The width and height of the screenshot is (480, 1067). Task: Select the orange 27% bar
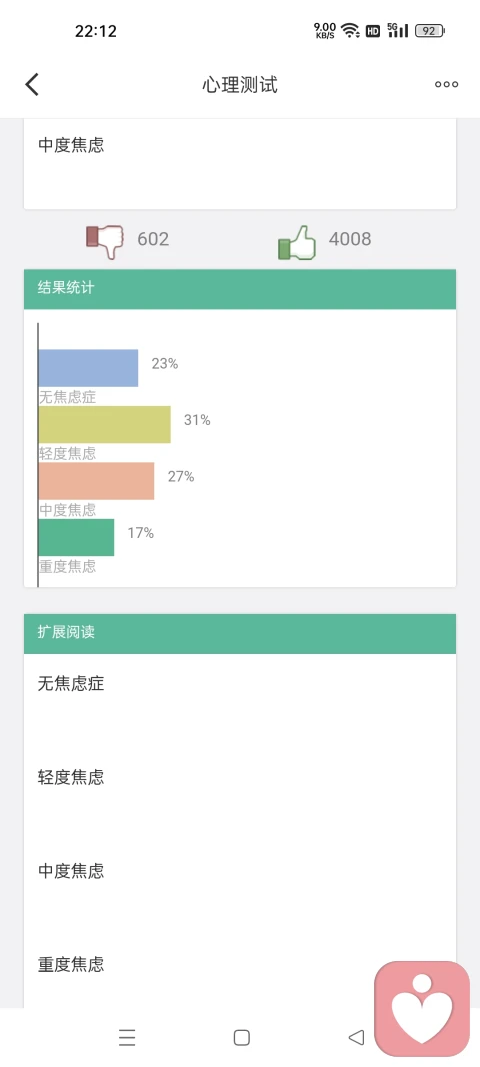[x=97, y=481]
